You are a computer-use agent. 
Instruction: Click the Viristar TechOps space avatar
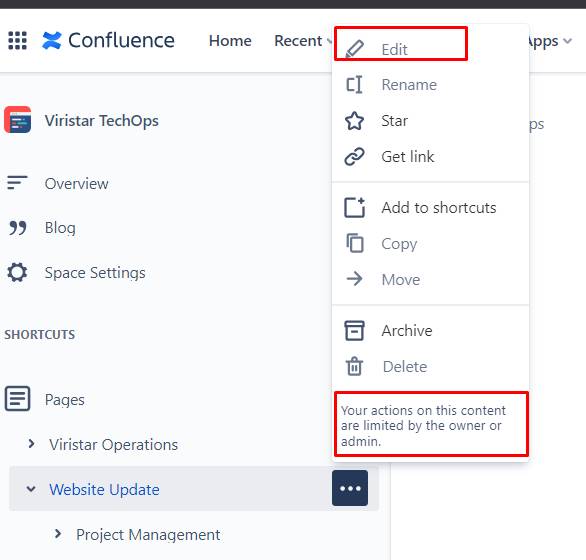(x=18, y=120)
